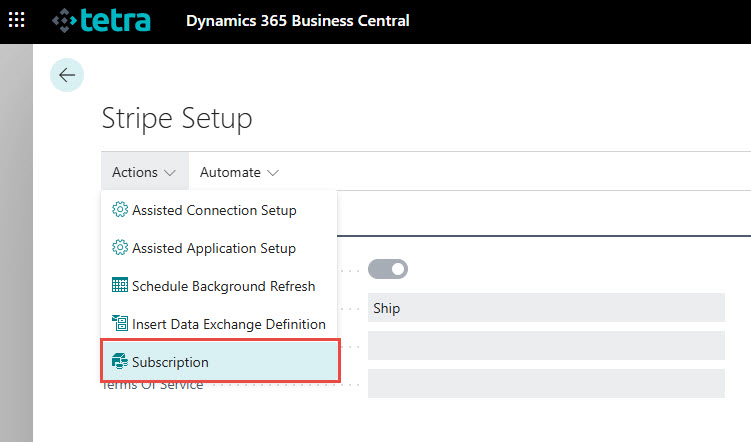Select the Subscription menu entry
This screenshot has height=442, width=751.
(x=170, y=362)
